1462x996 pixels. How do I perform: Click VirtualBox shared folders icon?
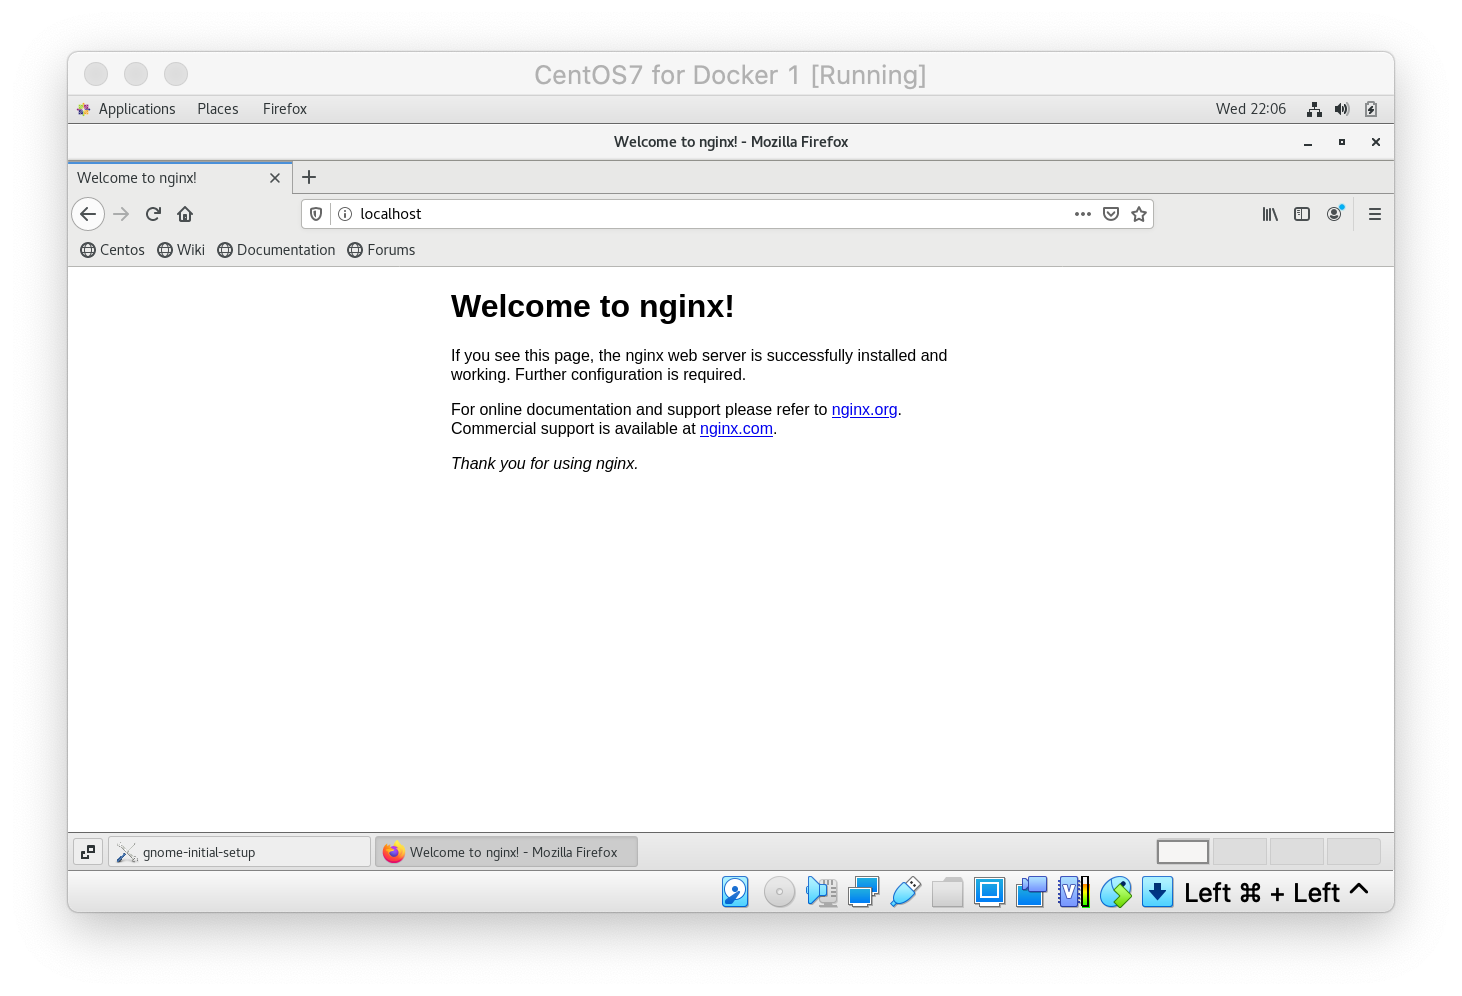(947, 892)
